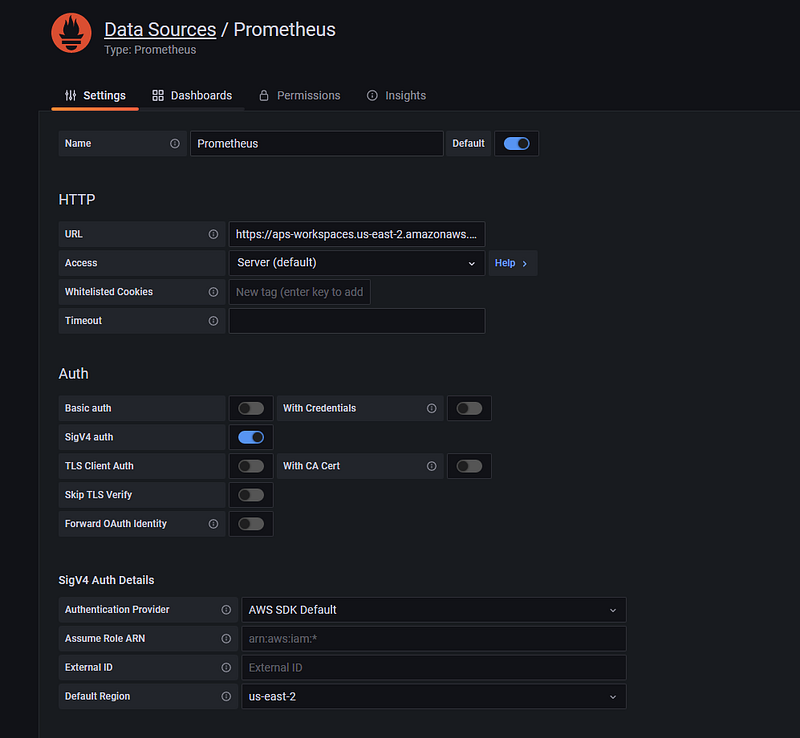Click info icon for With Credentials
The width and height of the screenshot is (800, 738).
(432, 408)
